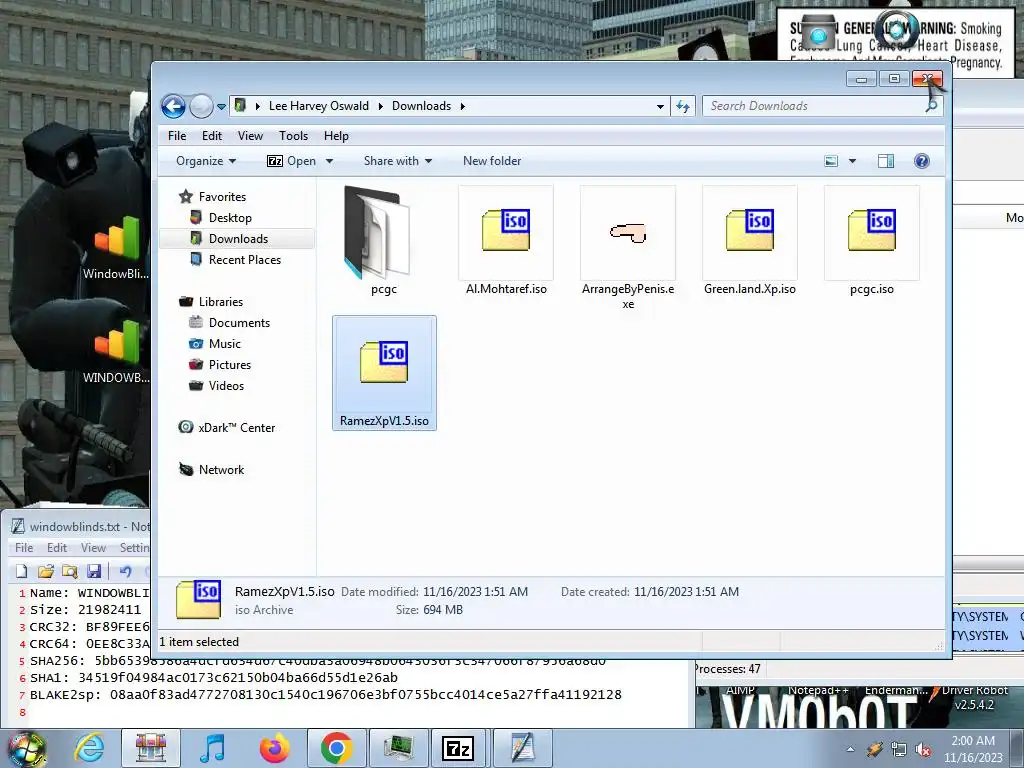The height and width of the screenshot is (768, 1024).
Task: Open the view options dropdown arrow
Action: [852, 161]
